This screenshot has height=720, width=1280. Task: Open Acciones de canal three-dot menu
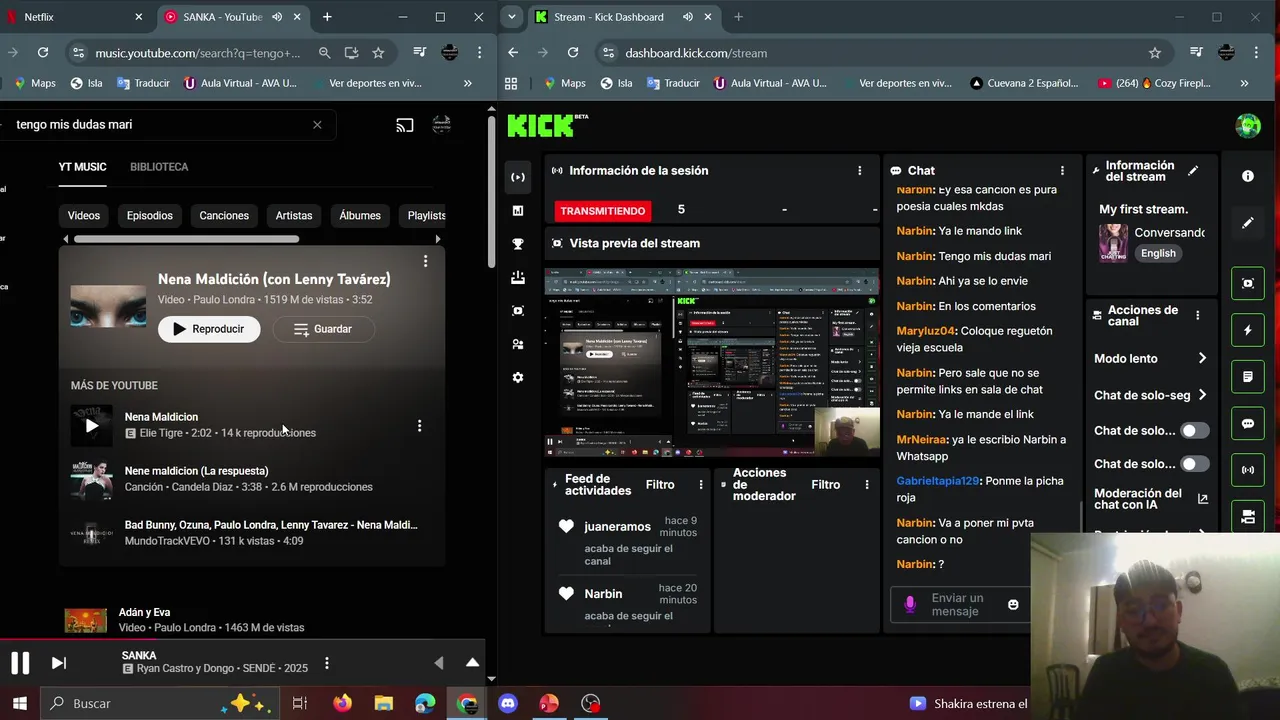click(1197, 315)
